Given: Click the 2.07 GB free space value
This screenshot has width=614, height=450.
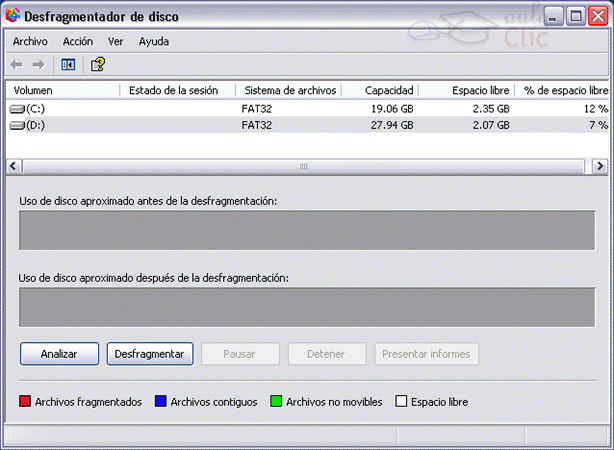Looking at the screenshot, I should [491, 125].
